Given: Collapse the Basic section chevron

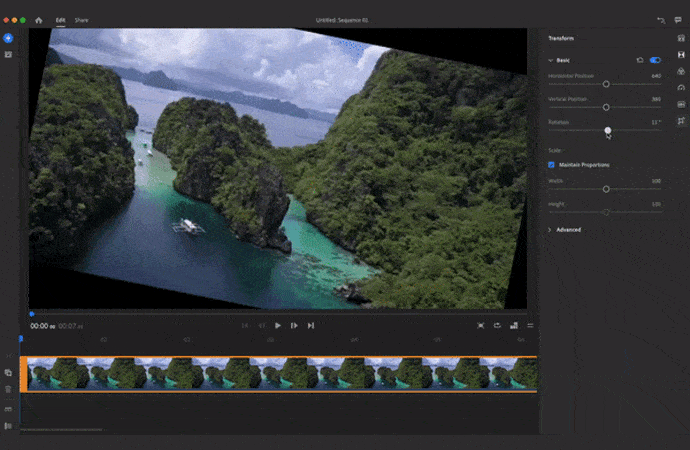Looking at the screenshot, I should coord(551,60).
